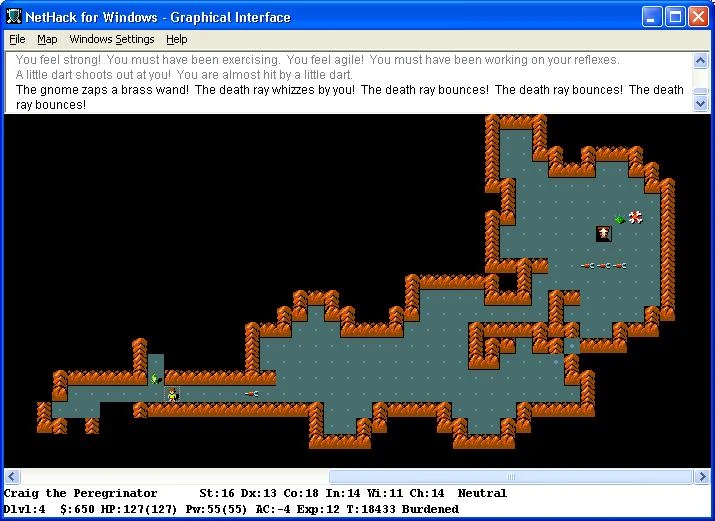
Task: Close the NetHack window
Action: pyautogui.click(x=698, y=17)
